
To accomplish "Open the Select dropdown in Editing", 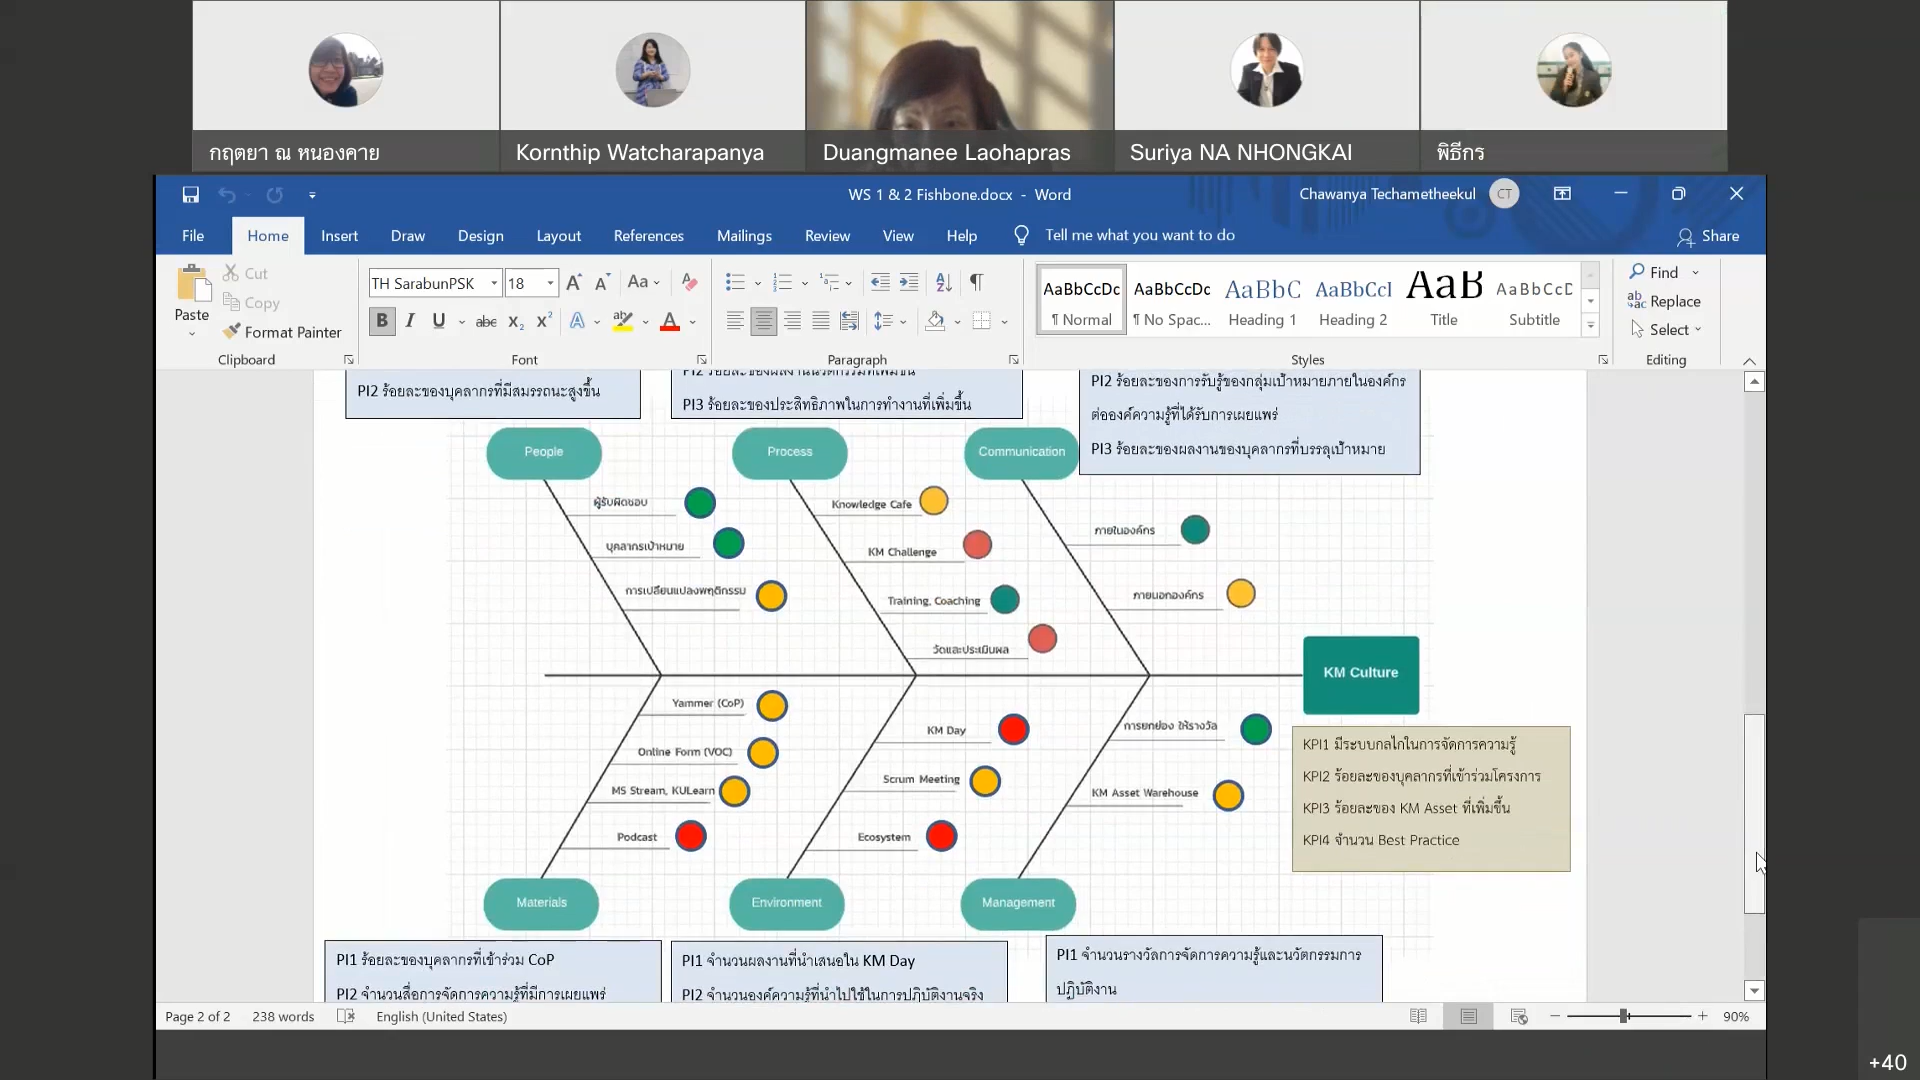I will 1666,330.
